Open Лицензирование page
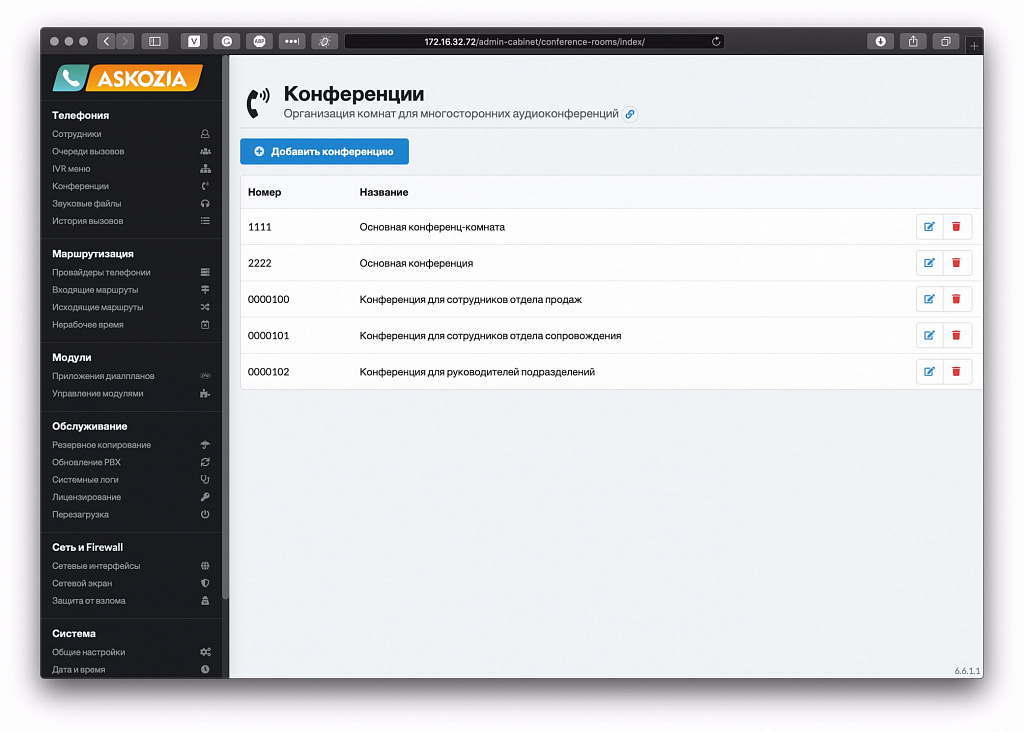This screenshot has height=732, width=1024. tap(131, 497)
